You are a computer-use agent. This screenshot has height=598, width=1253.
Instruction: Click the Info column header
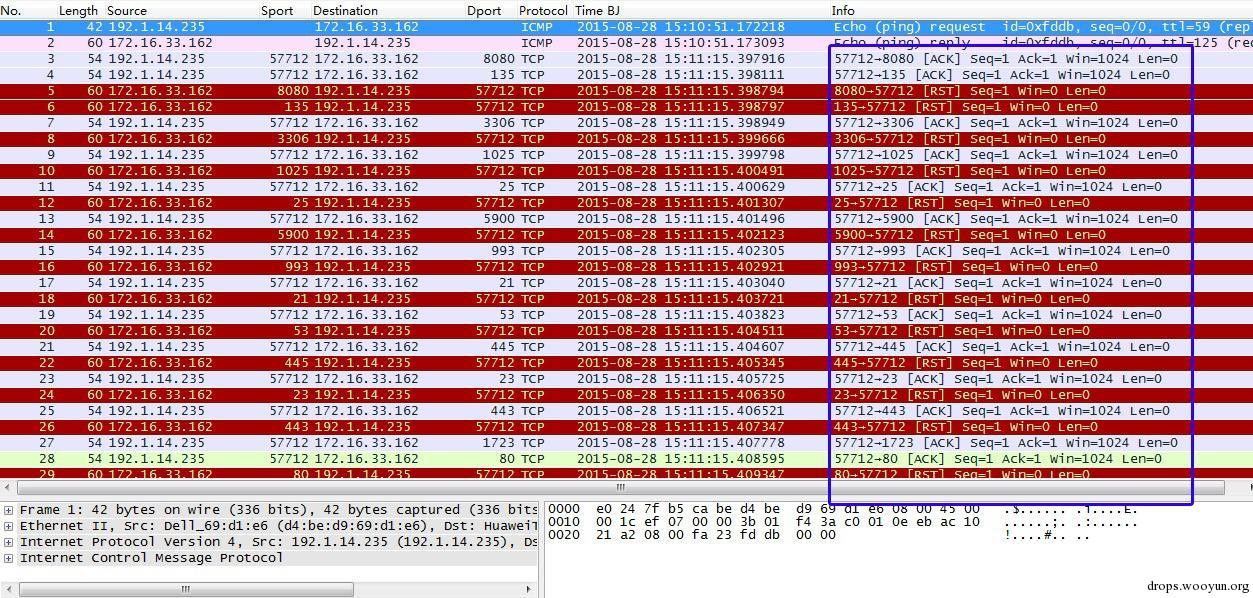(843, 10)
